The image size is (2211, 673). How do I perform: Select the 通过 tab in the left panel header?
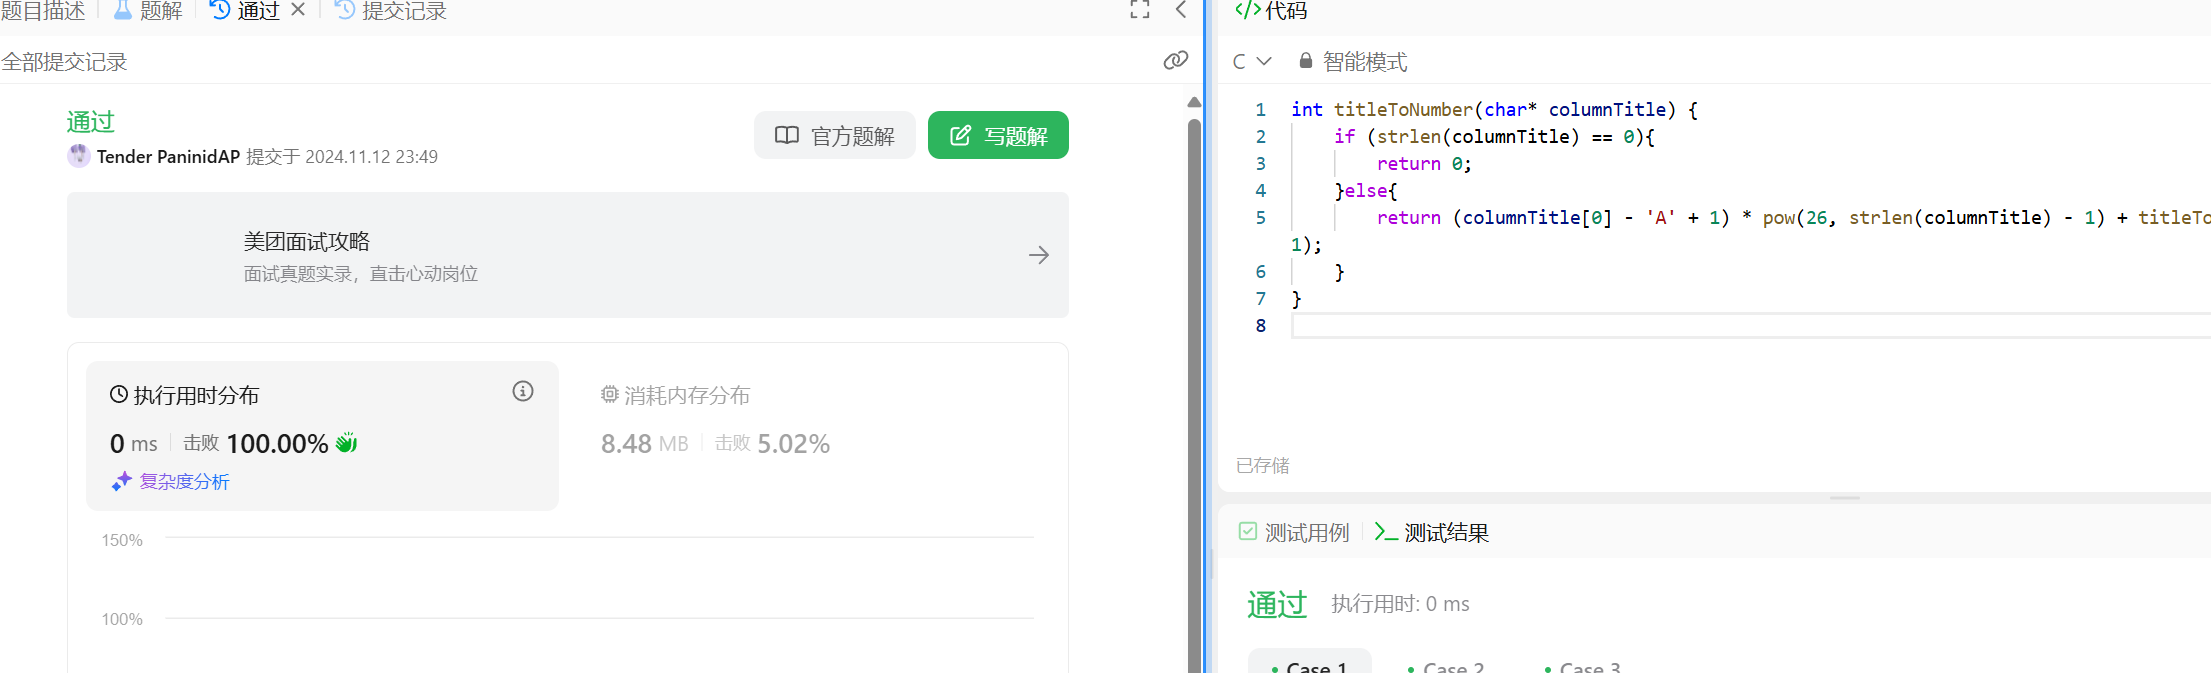245,11
